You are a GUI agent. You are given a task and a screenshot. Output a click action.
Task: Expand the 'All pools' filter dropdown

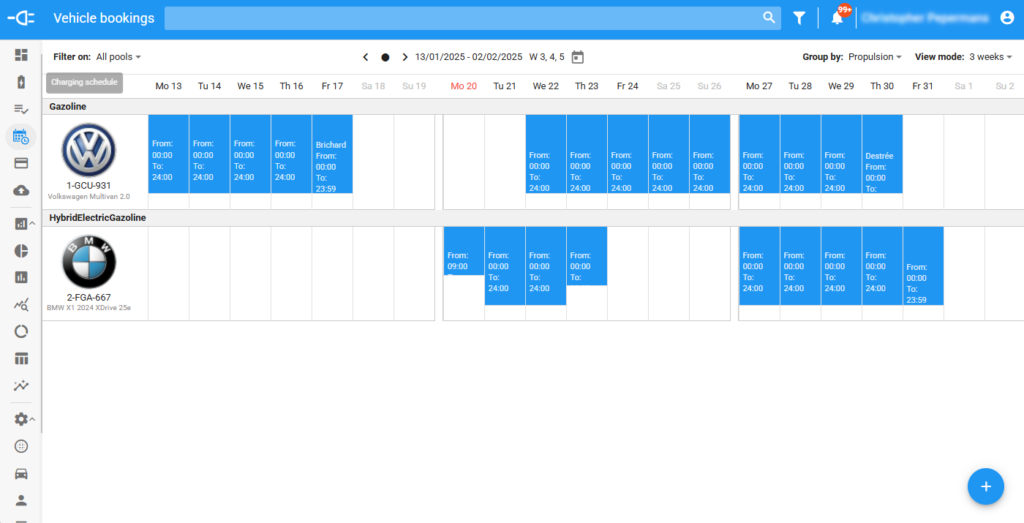[119, 57]
